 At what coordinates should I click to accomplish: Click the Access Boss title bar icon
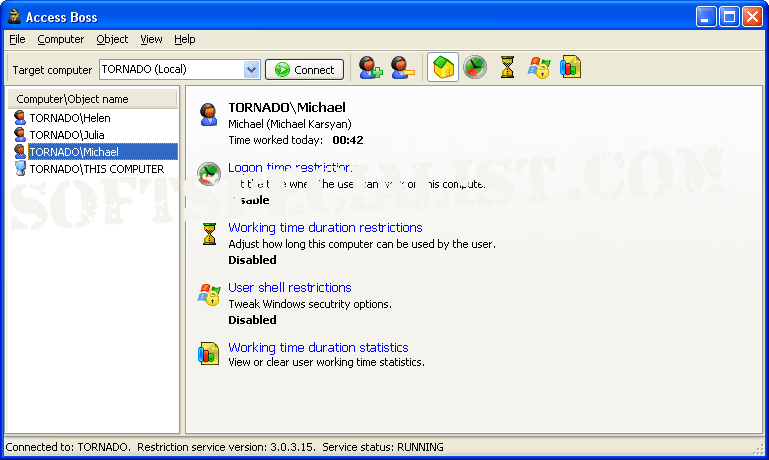point(14,17)
